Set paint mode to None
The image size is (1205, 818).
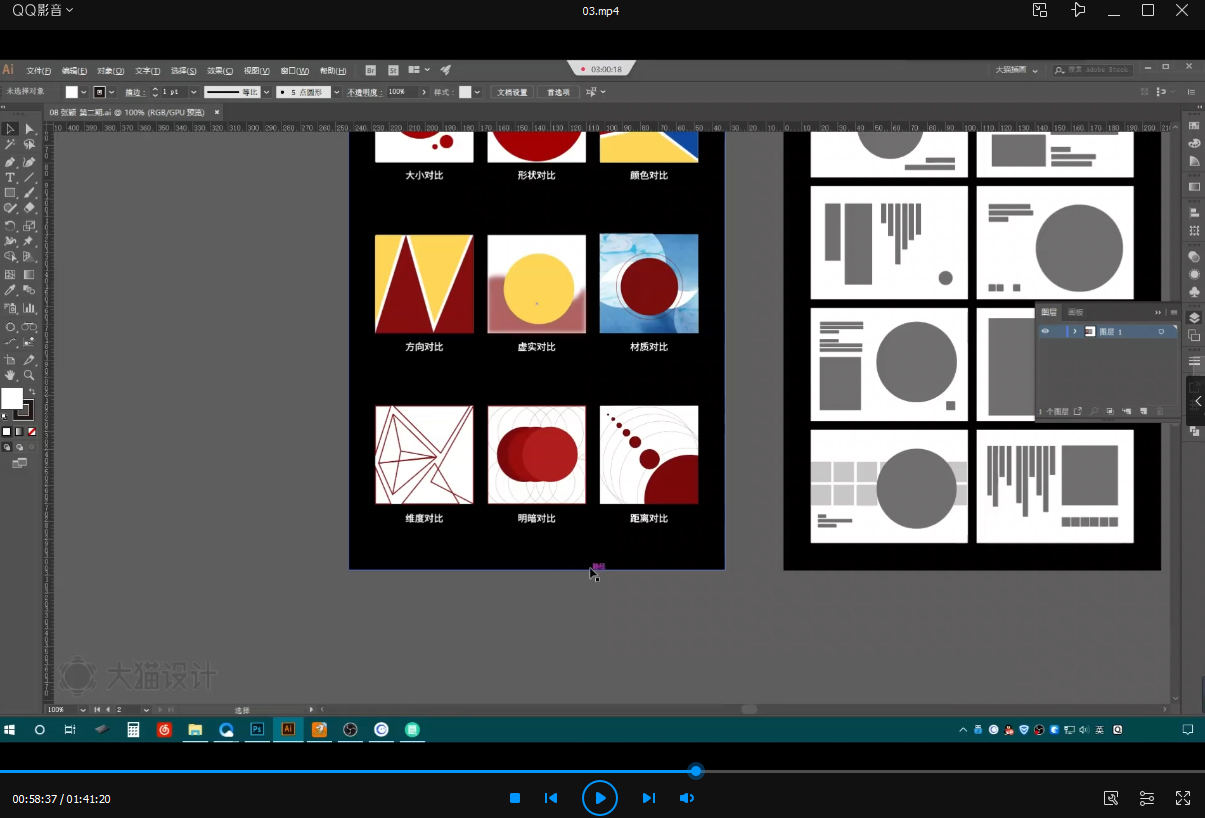pos(32,432)
